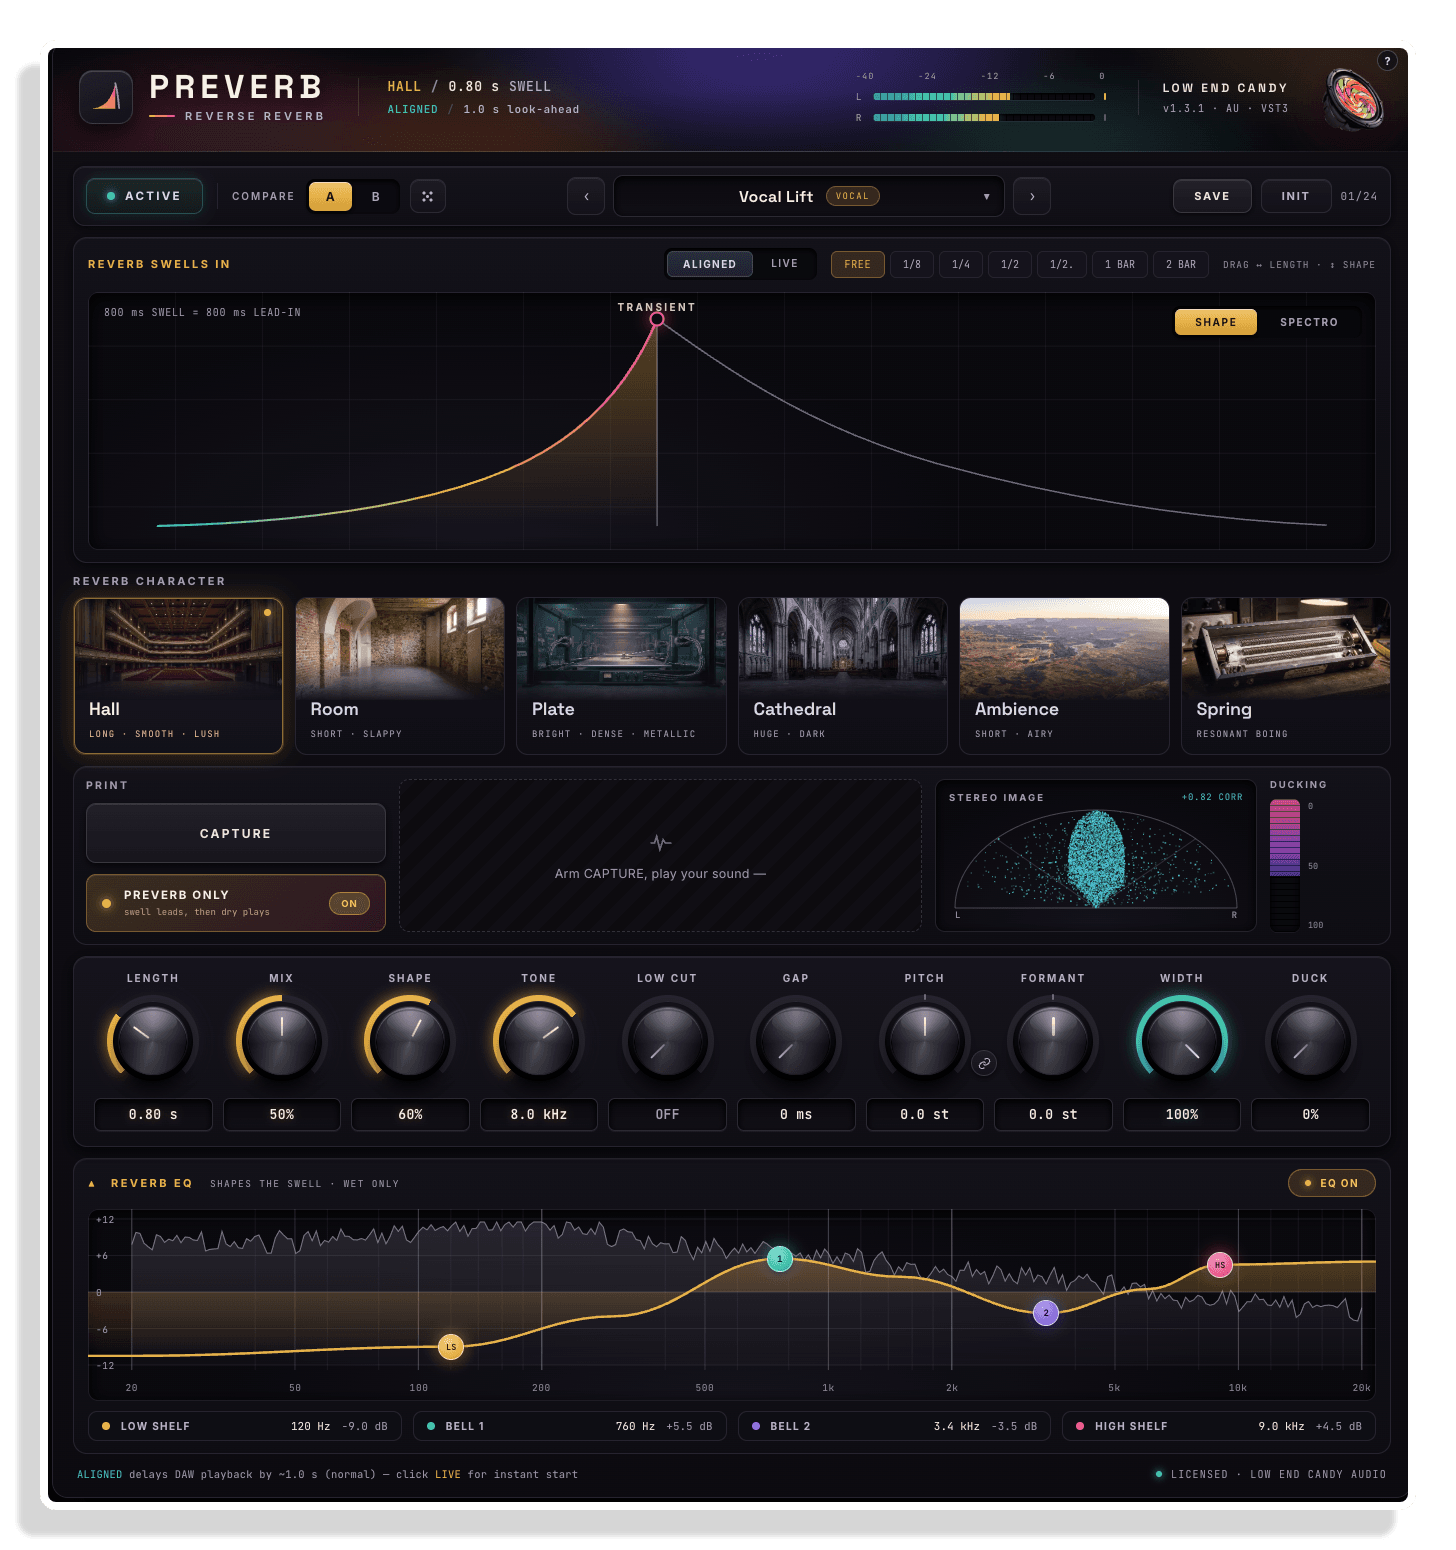
Task: Open HIGH SHELF band settings
Action: coord(1219,1426)
